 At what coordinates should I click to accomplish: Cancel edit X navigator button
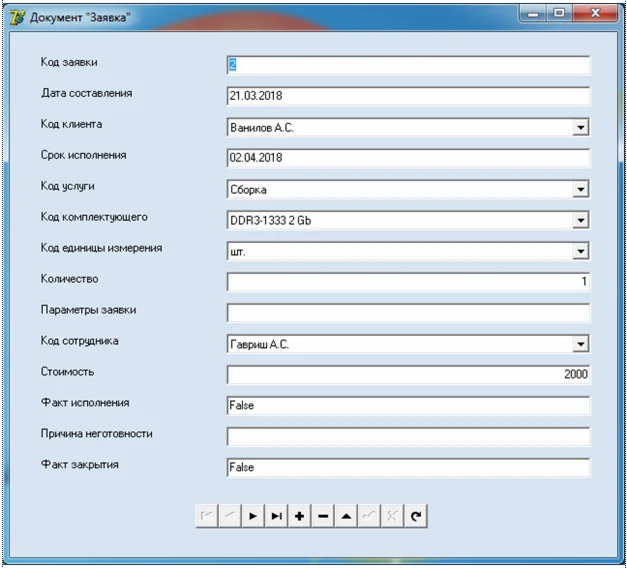pos(392,516)
